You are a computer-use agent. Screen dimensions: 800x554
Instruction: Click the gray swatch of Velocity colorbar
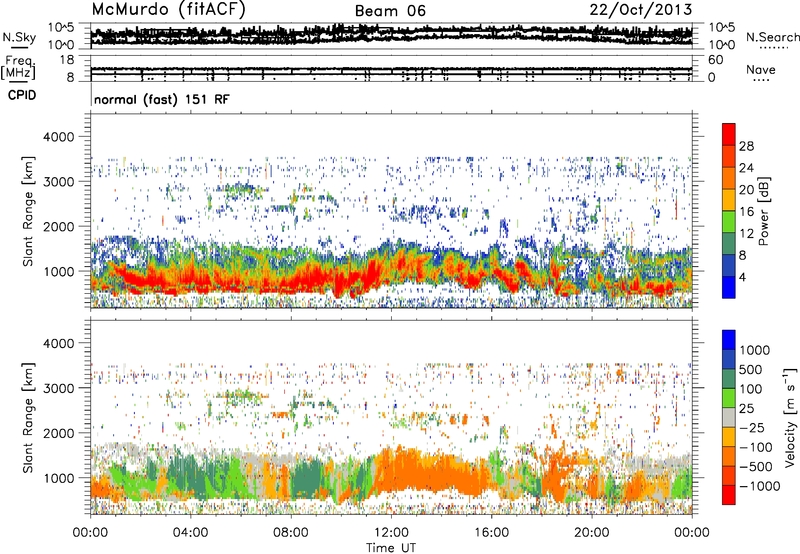(x=729, y=417)
